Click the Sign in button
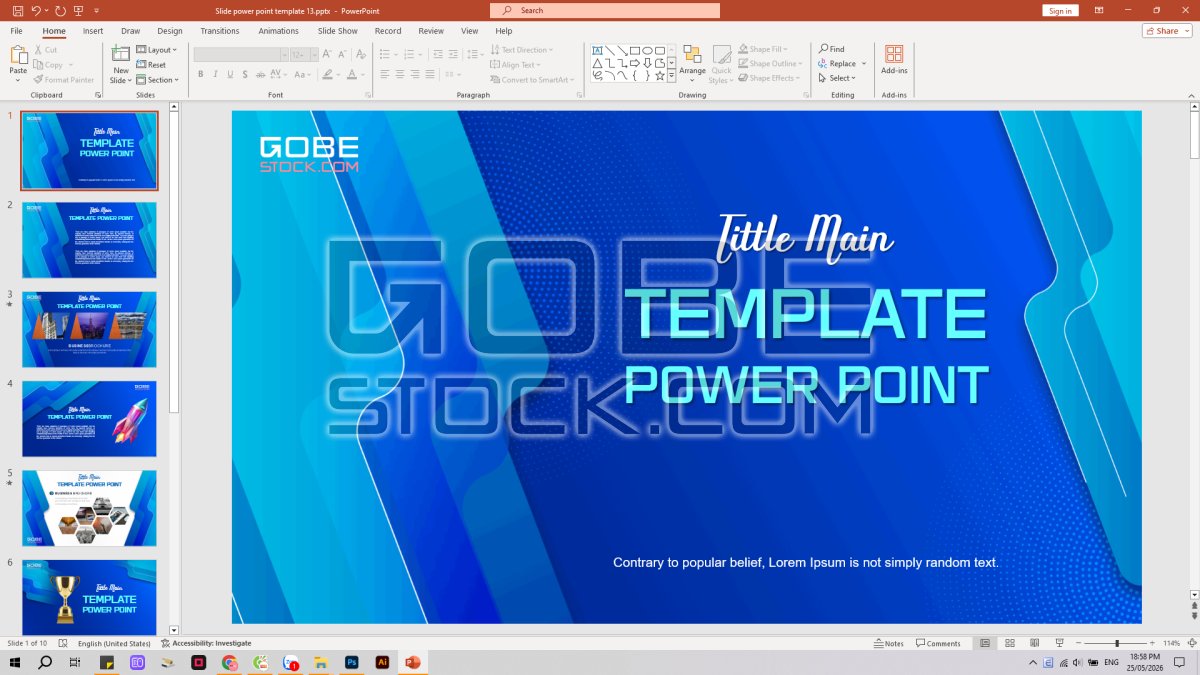Image resolution: width=1200 pixels, height=675 pixels. coord(1060,10)
